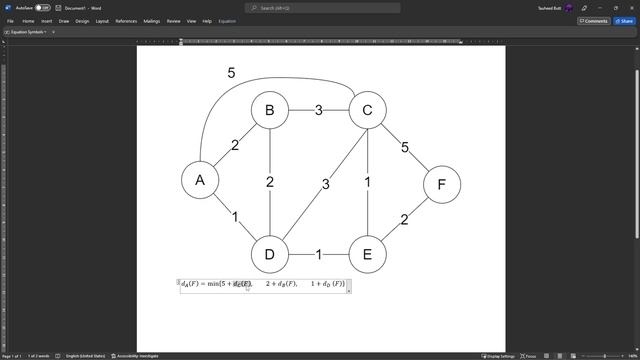The width and height of the screenshot is (640, 360).
Task: Click the equation move handle
Action: (178, 282)
